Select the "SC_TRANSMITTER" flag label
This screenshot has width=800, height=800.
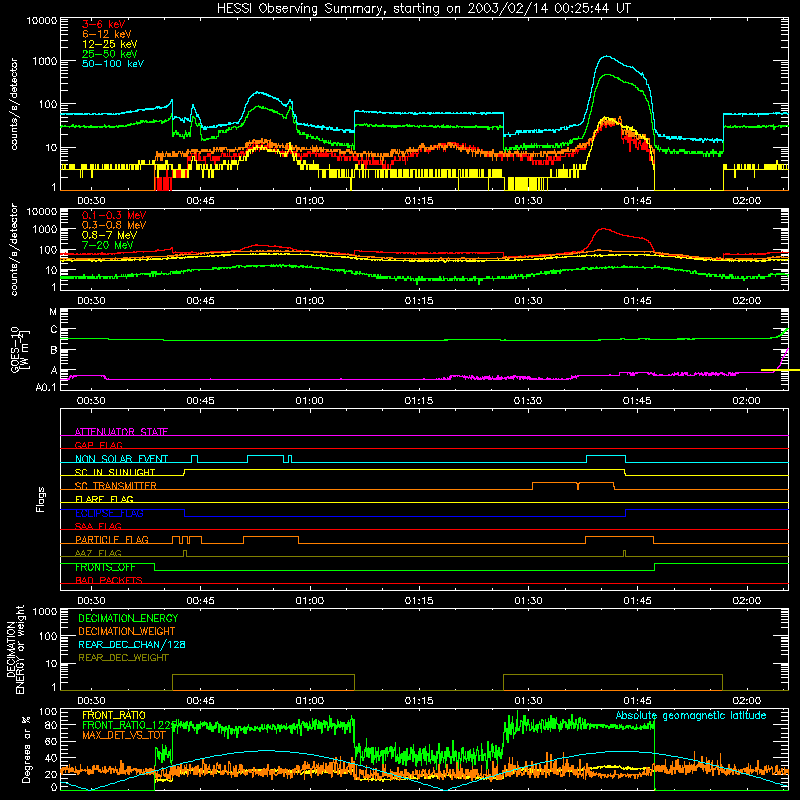pyautogui.click(x=115, y=486)
